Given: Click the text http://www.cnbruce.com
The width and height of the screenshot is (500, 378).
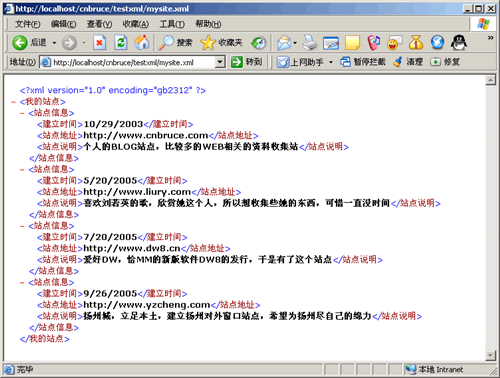Looking at the screenshot, I should (x=146, y=135).
